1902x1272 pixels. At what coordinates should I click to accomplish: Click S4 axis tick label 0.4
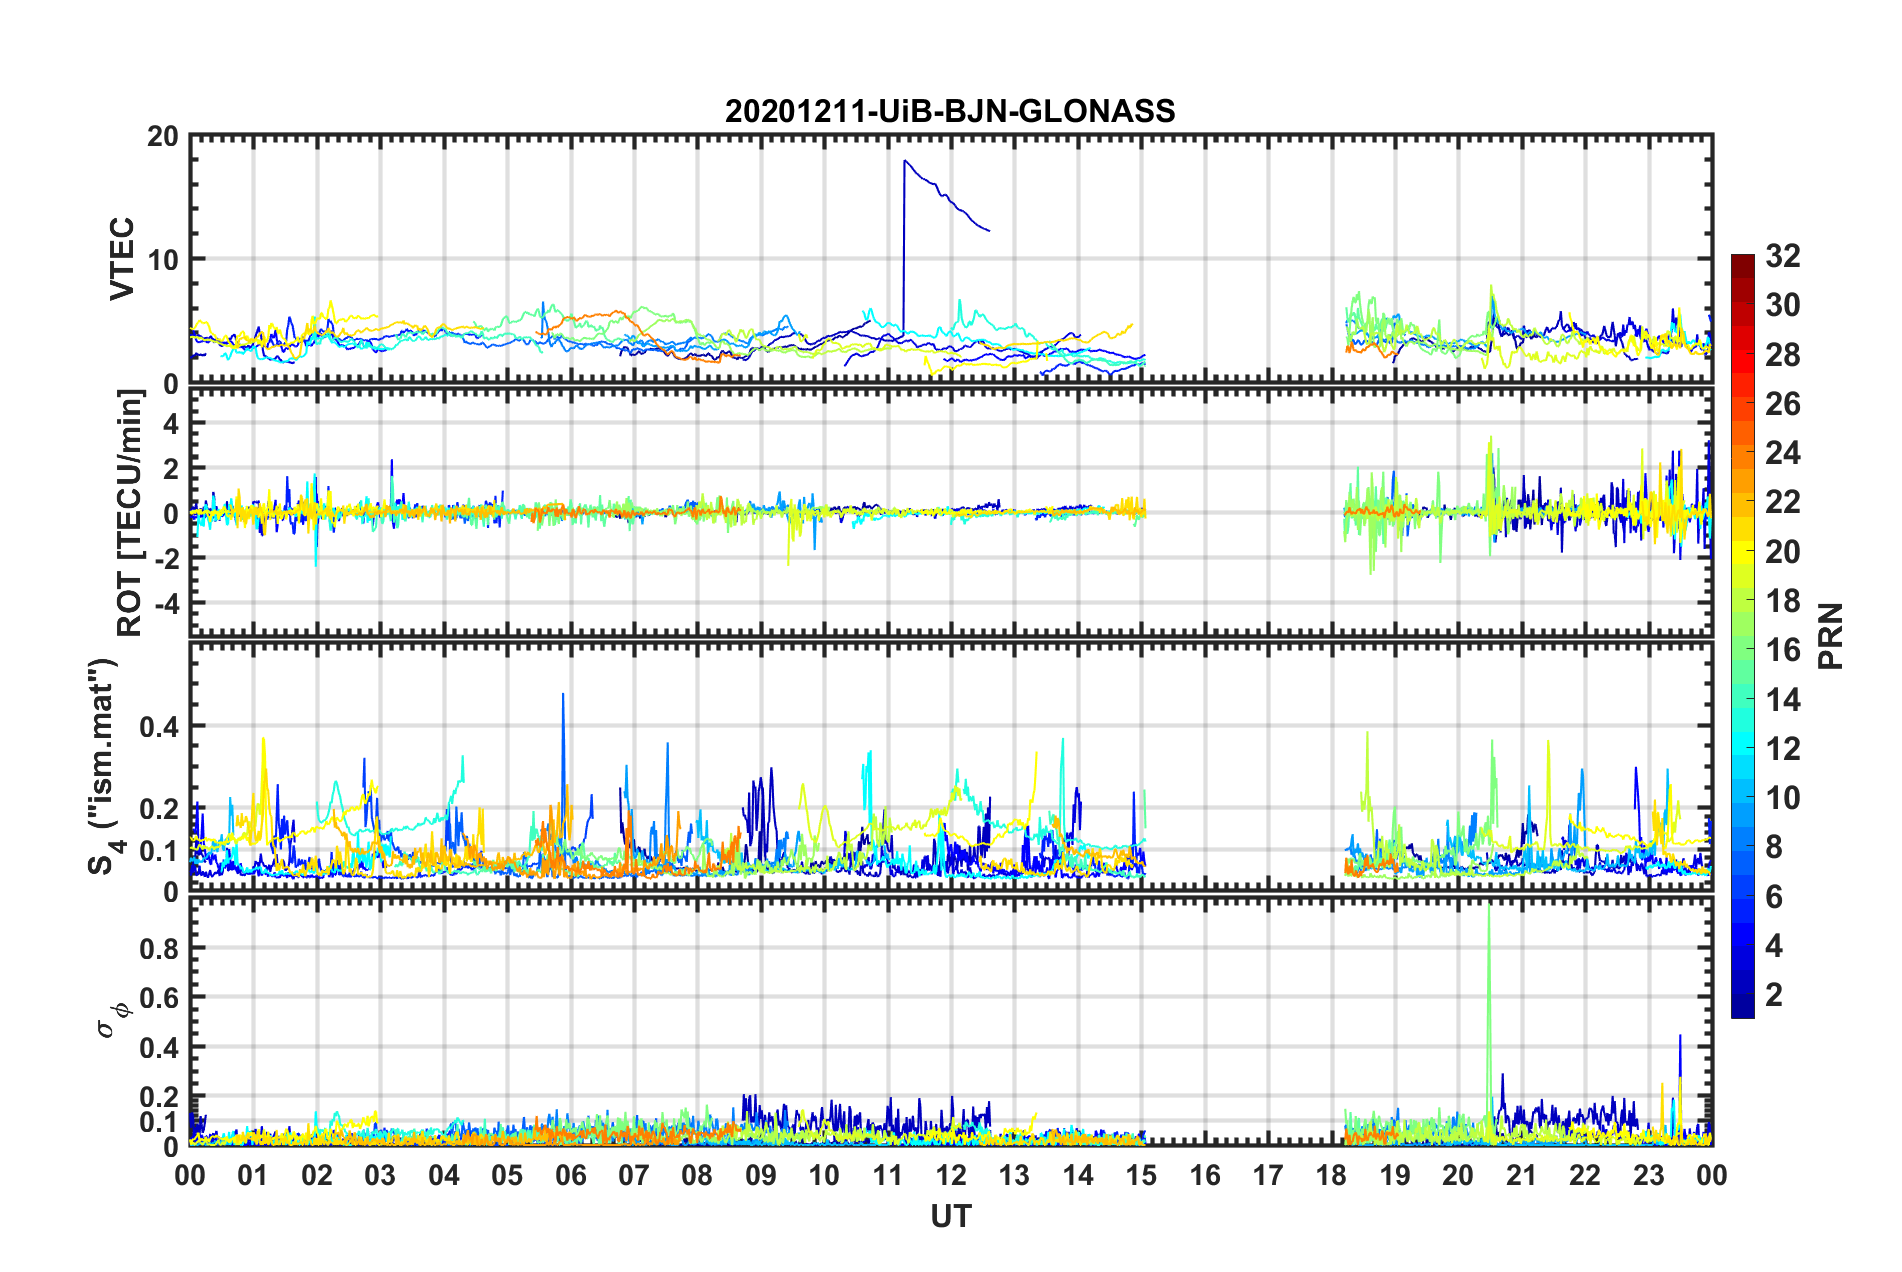(x=160, y=727)
